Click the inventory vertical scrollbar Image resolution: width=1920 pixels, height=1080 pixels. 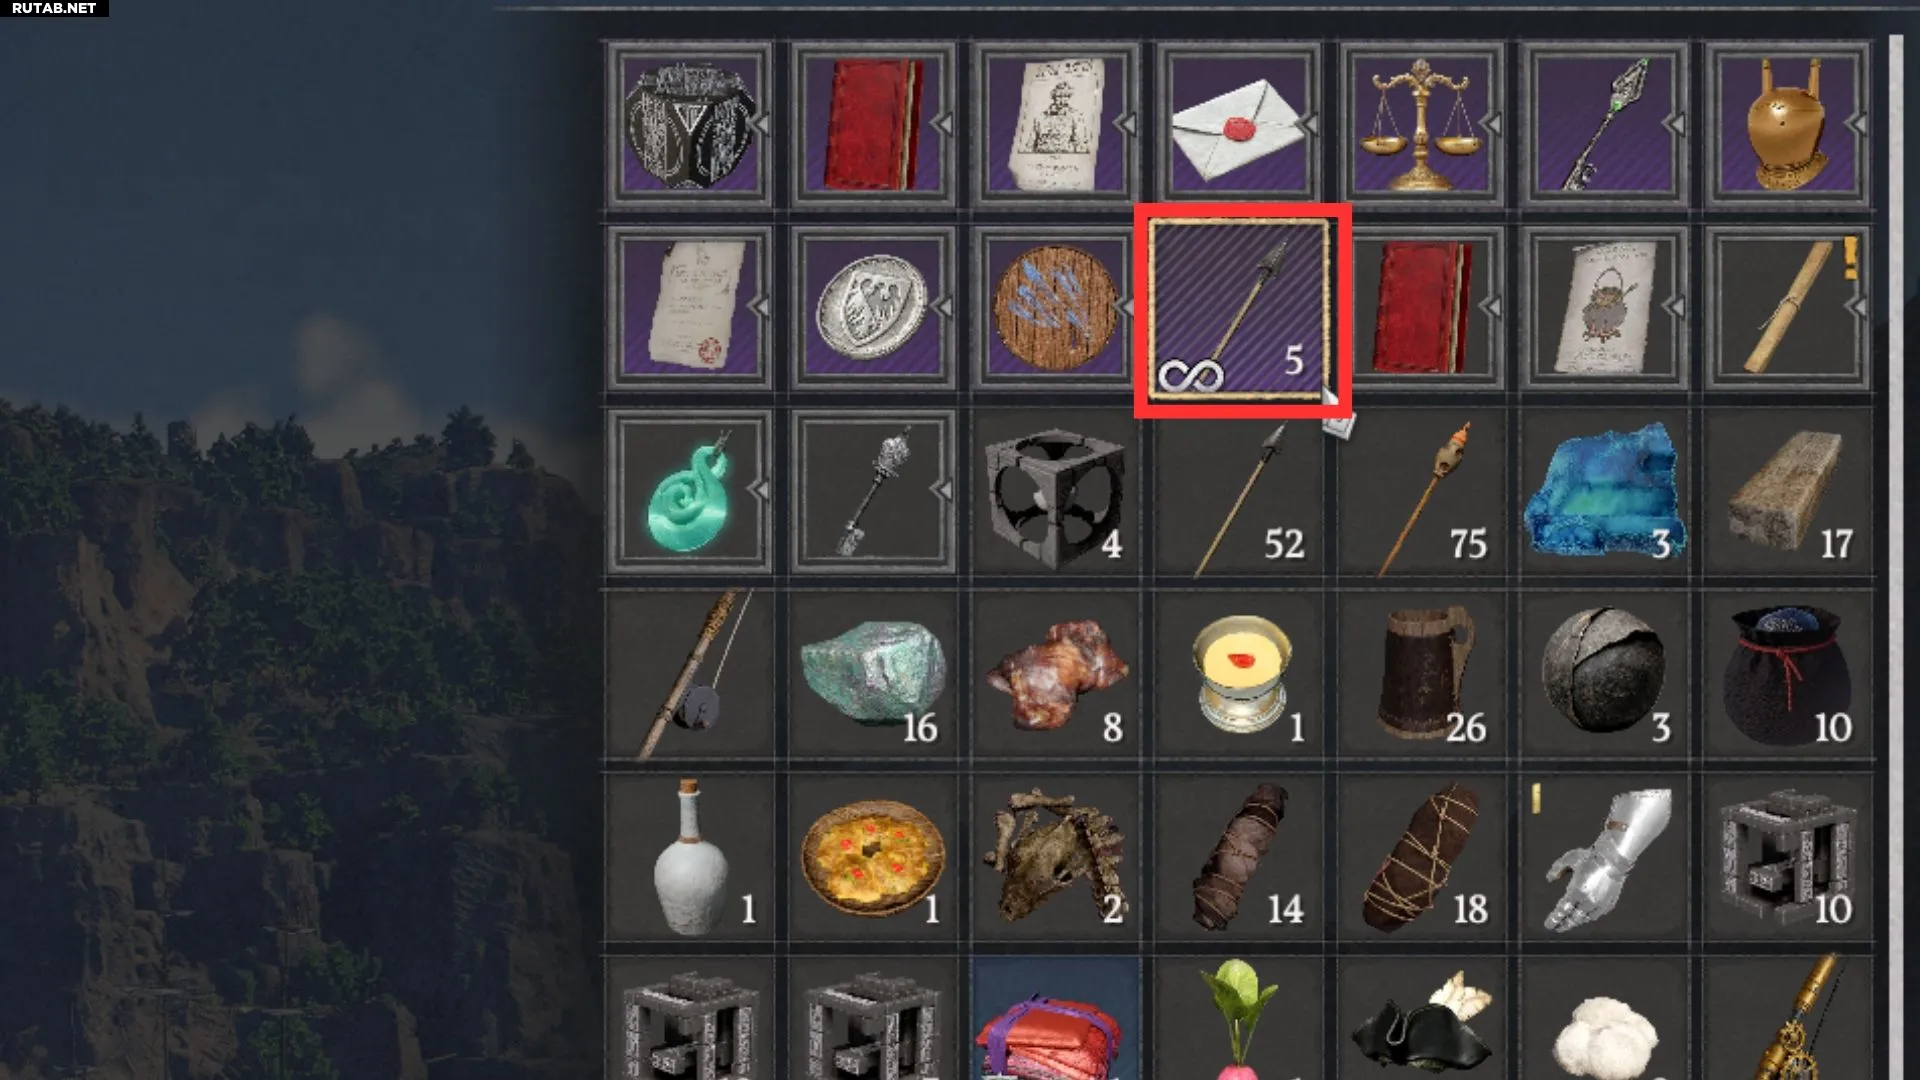pyautogui.click(x=1895, y=557)
